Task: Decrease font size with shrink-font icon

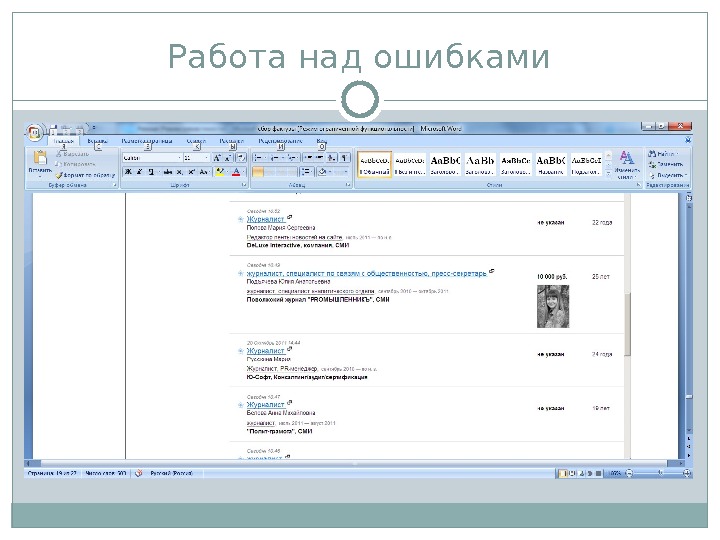Action: tap(228, 158)
